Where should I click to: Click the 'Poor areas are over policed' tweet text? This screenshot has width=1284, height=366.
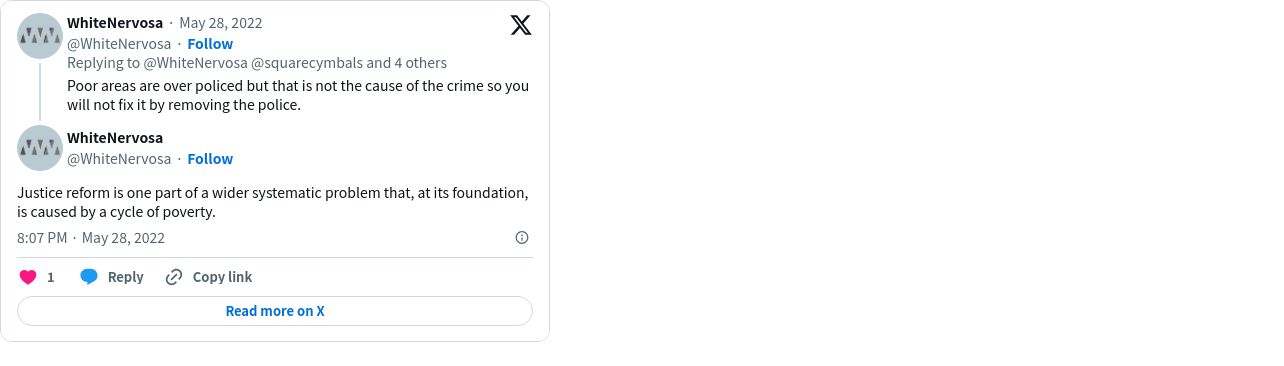(298, 95)
